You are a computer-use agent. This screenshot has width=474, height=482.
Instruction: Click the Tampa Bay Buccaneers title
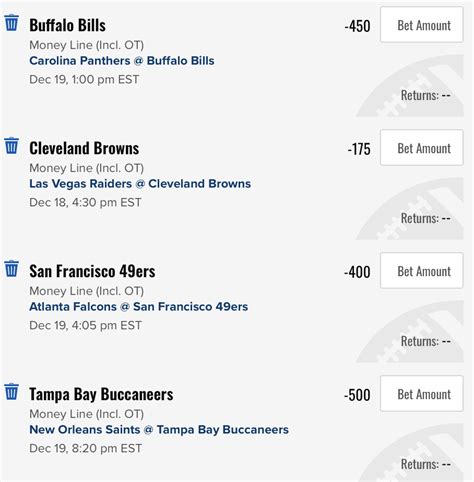pos(101,394)
